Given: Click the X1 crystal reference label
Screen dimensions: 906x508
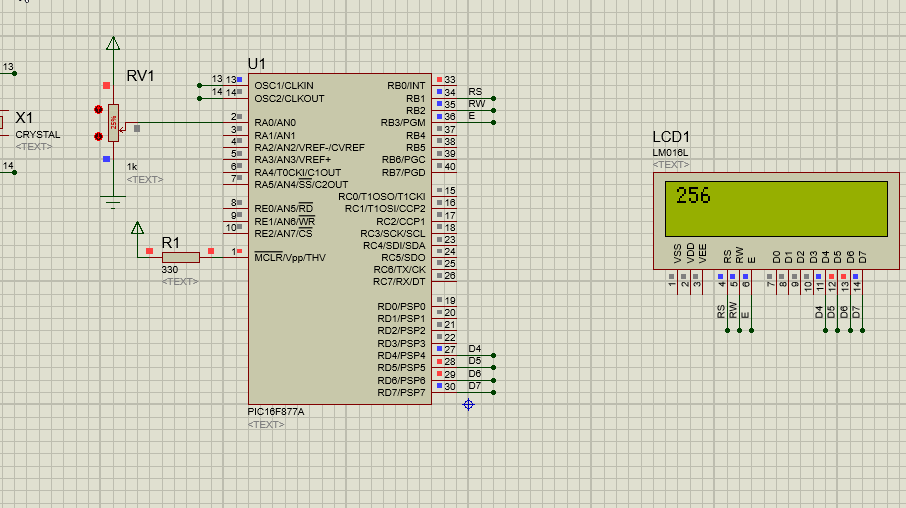Looking at the screenshot, I should (24, 118).
